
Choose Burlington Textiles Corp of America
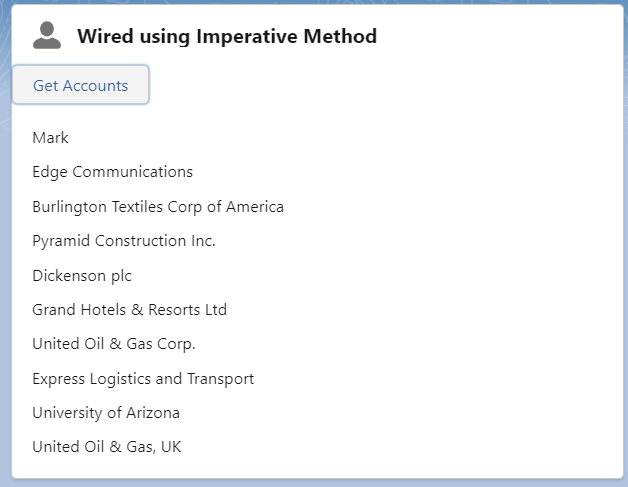tap(158, 207)
